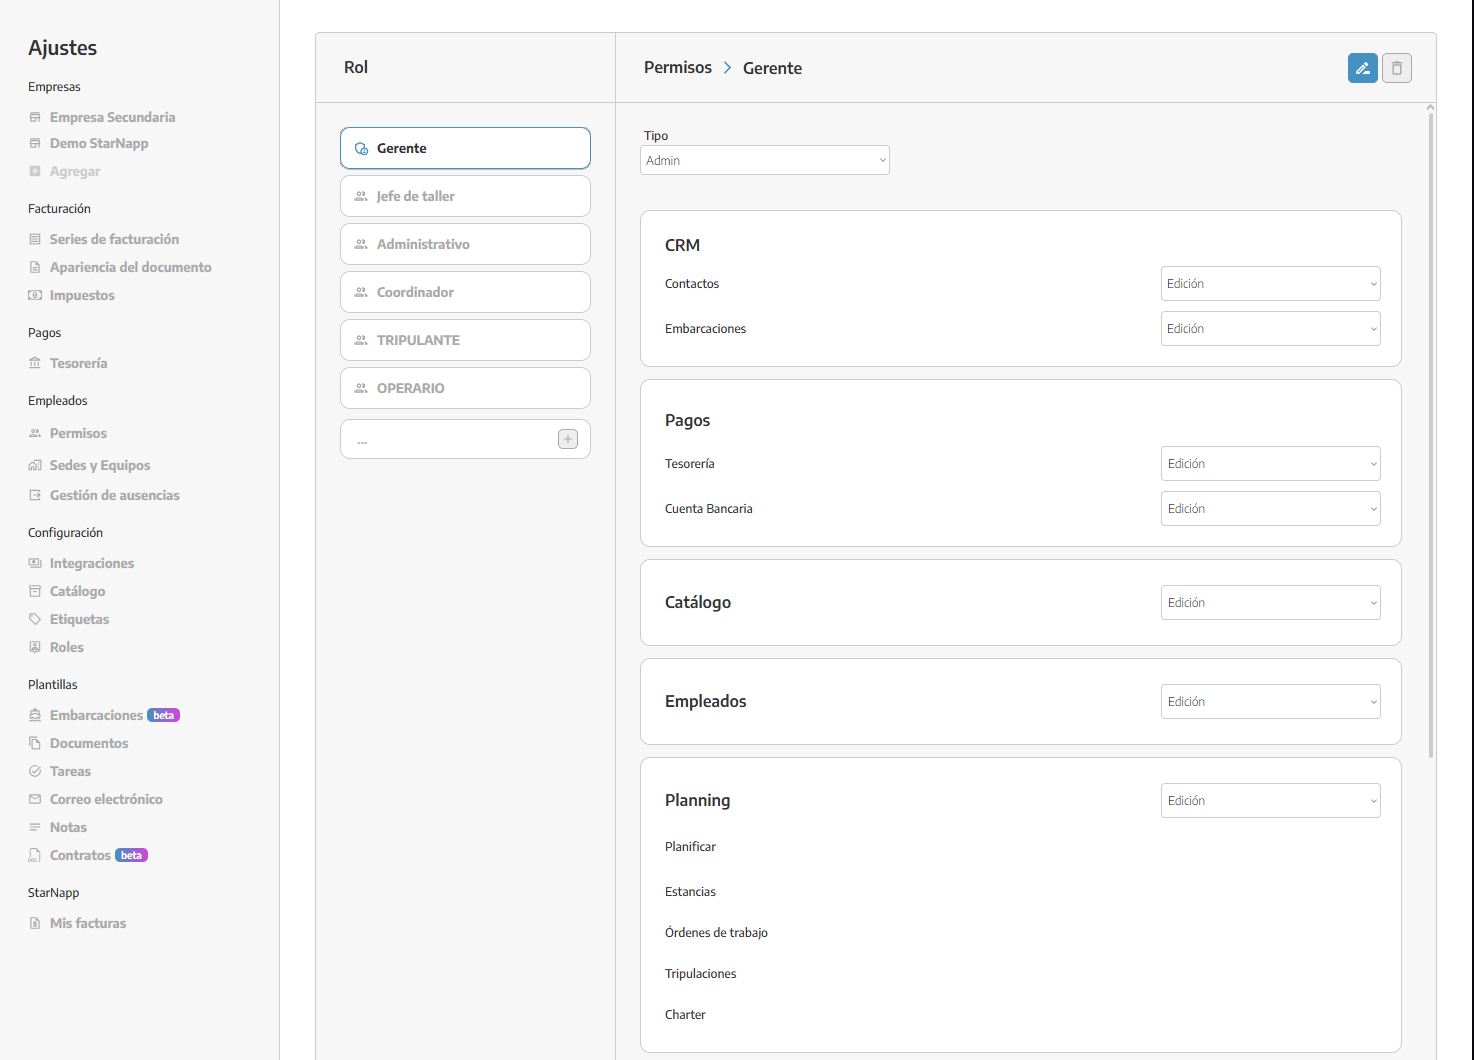Open the Planning permission dropdown
The height and width of the screenshot is (1060, 1474).
1271,800
